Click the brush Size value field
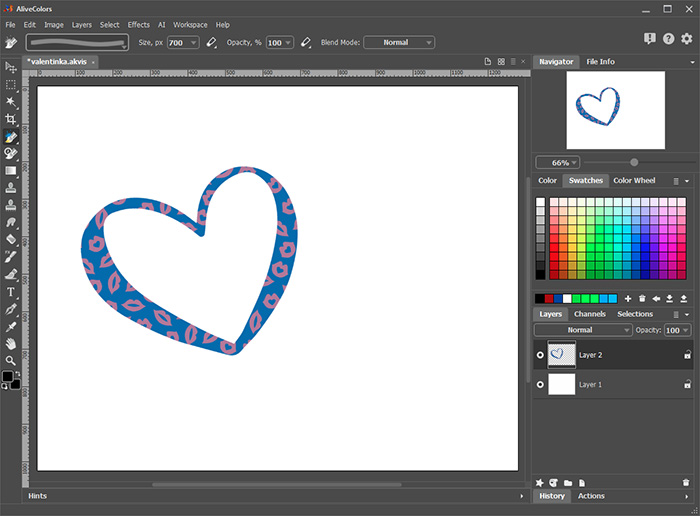 (x=178, y=42)
